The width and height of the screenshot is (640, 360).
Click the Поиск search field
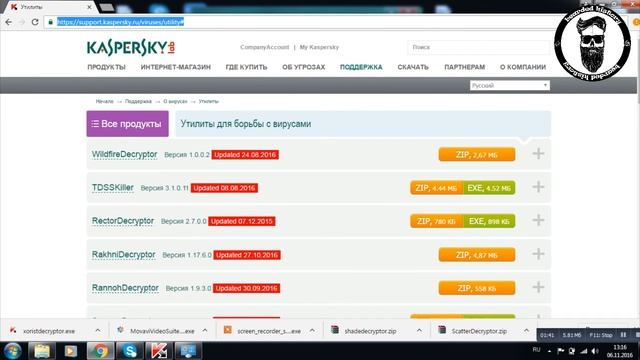(478, 47)
